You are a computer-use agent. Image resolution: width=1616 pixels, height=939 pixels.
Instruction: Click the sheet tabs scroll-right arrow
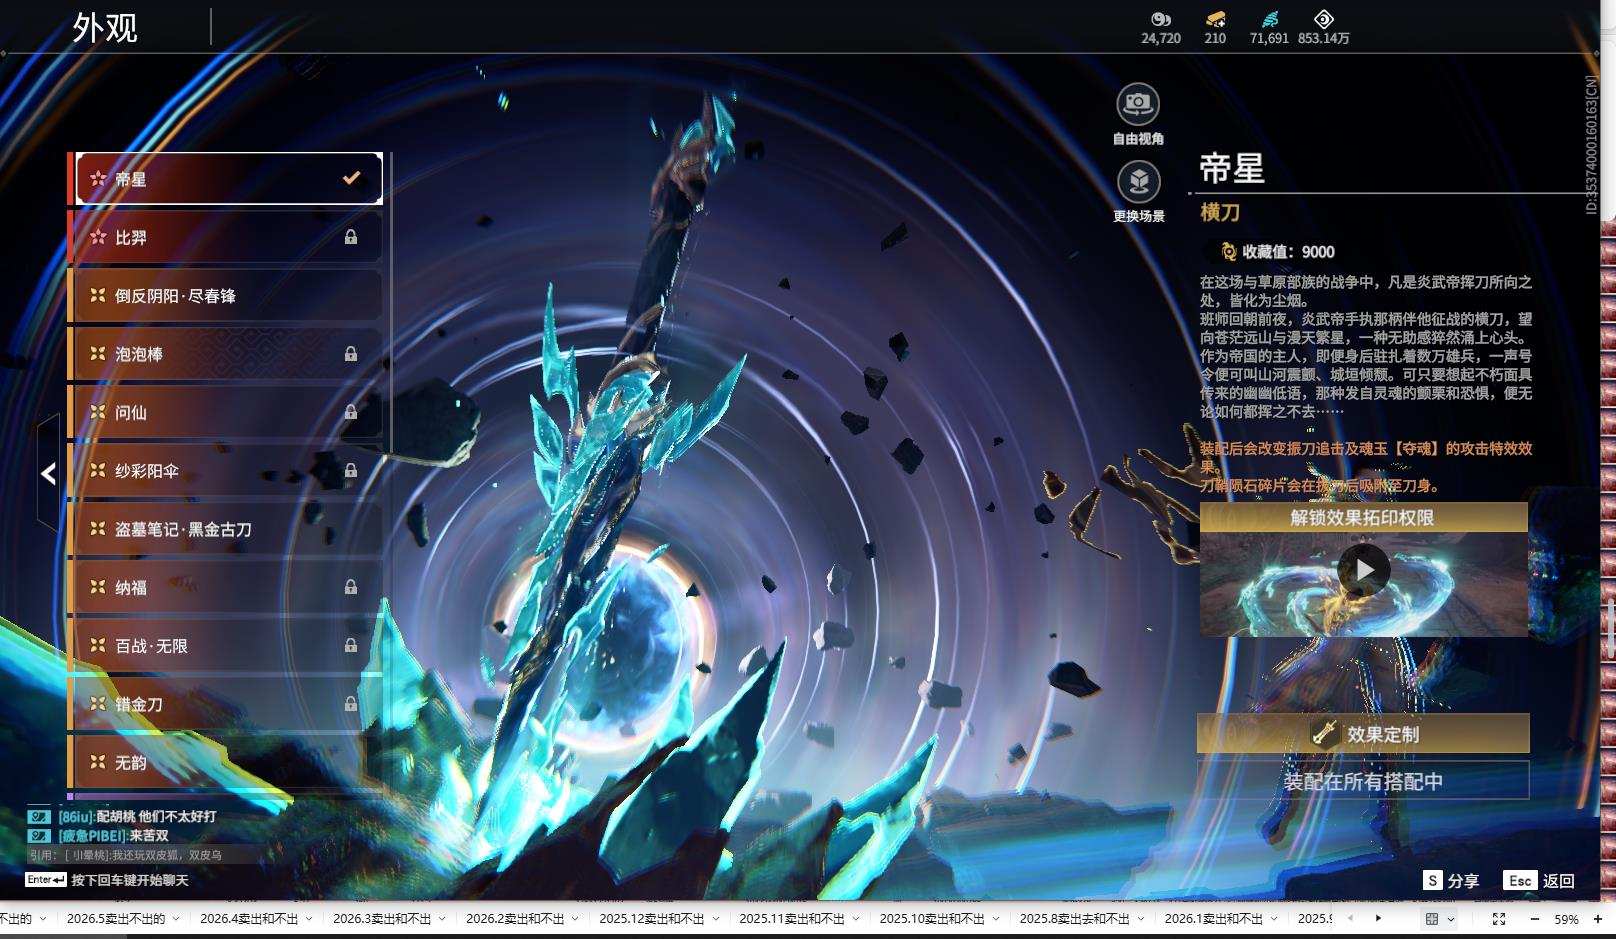[x=1378, y=918]
